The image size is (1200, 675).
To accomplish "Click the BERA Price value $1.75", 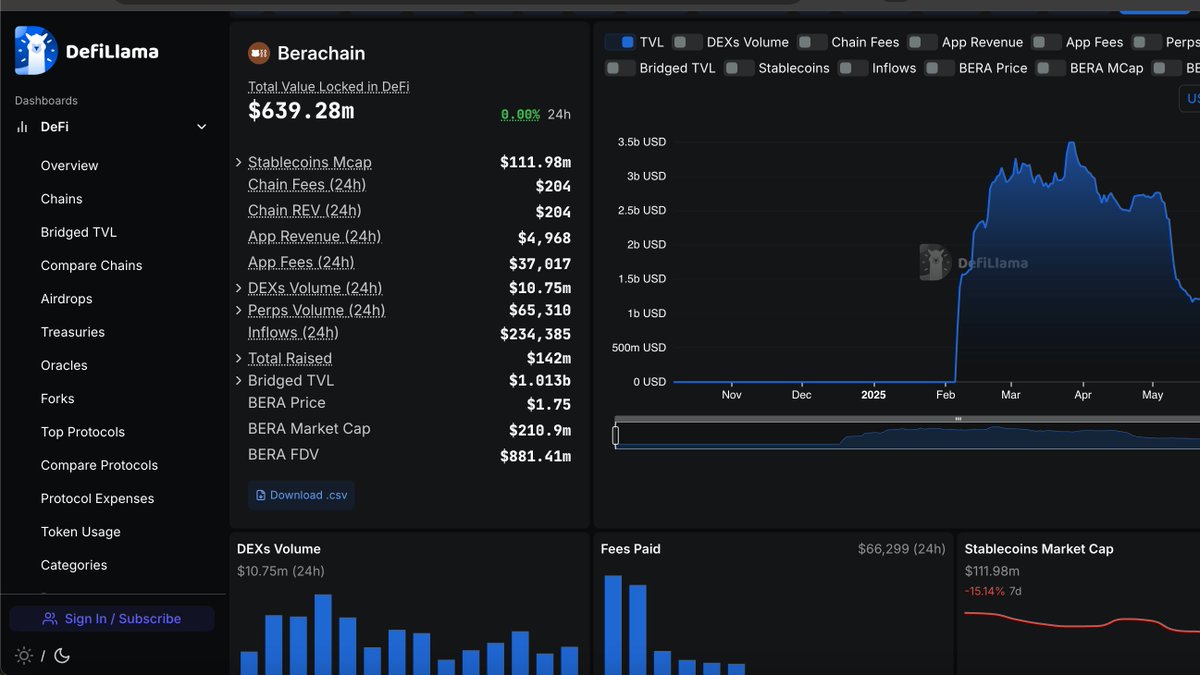I will [x=549, y=405].
